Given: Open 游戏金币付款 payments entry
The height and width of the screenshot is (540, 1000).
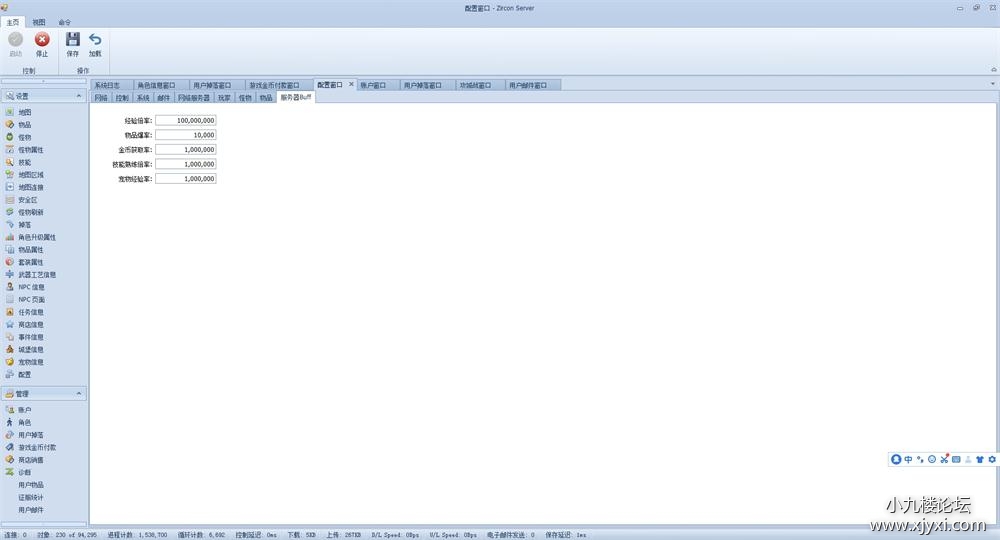Looking at the screenshot, I should coord(37,447).
